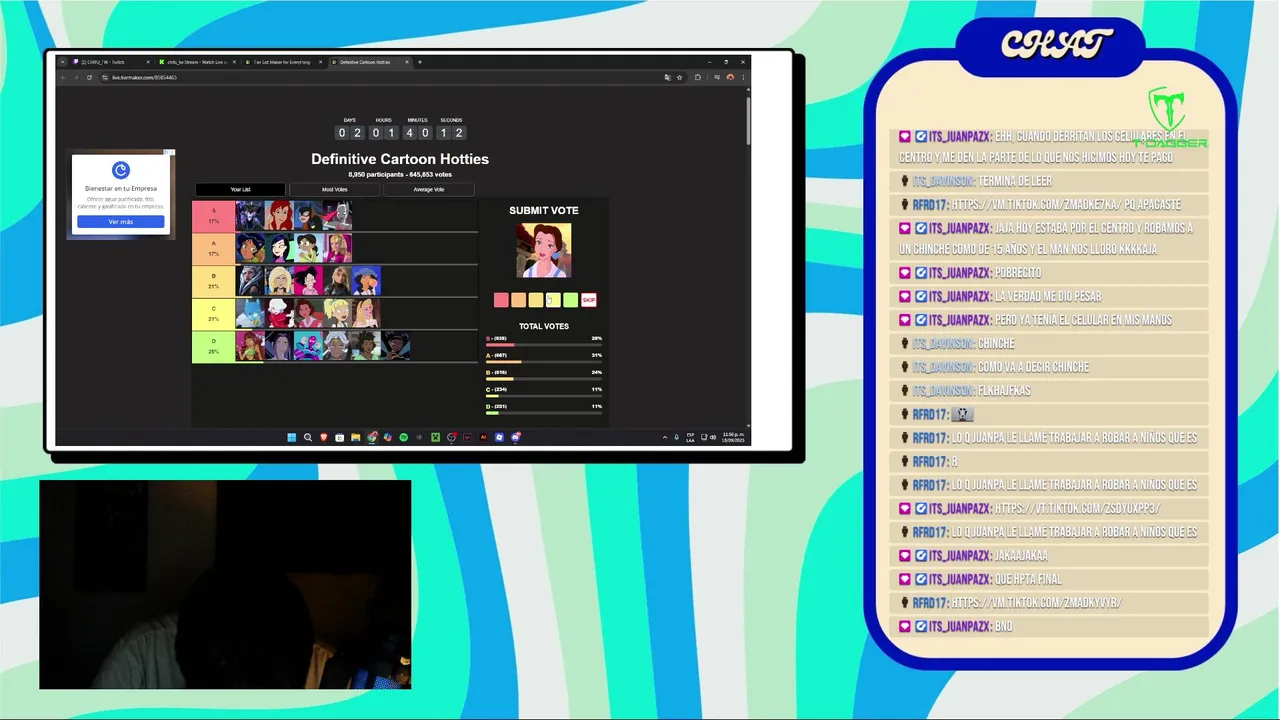
Task: Click chat message 'JAKAAJAKAA'
Action: [1021, 556]
